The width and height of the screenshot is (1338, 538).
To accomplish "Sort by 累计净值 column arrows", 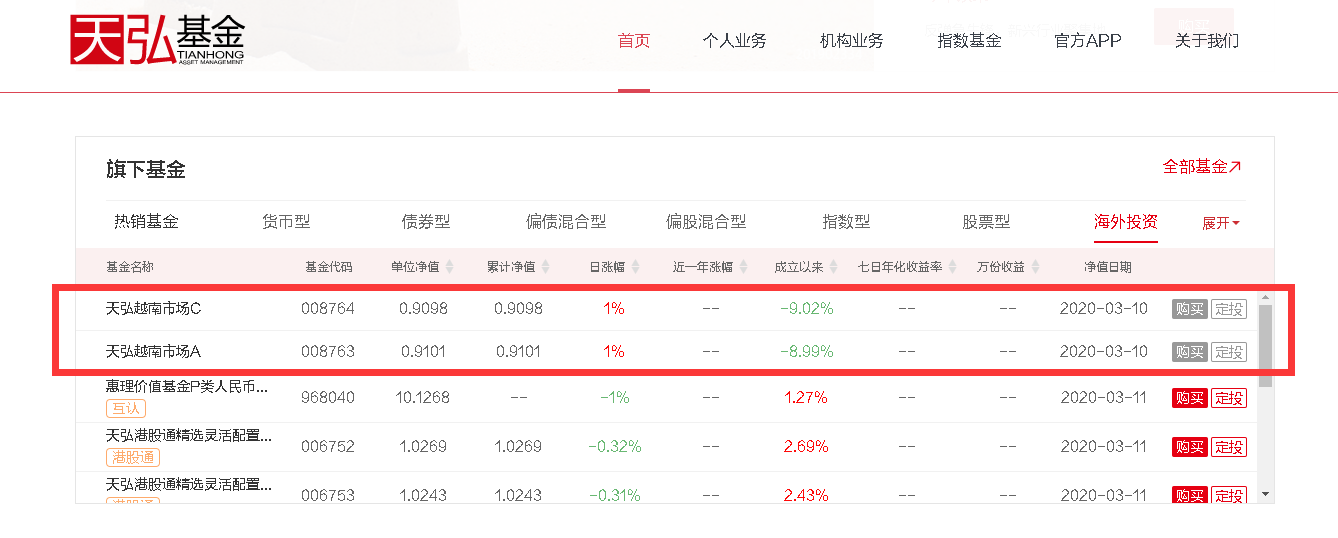I will (x=545, y=268).
